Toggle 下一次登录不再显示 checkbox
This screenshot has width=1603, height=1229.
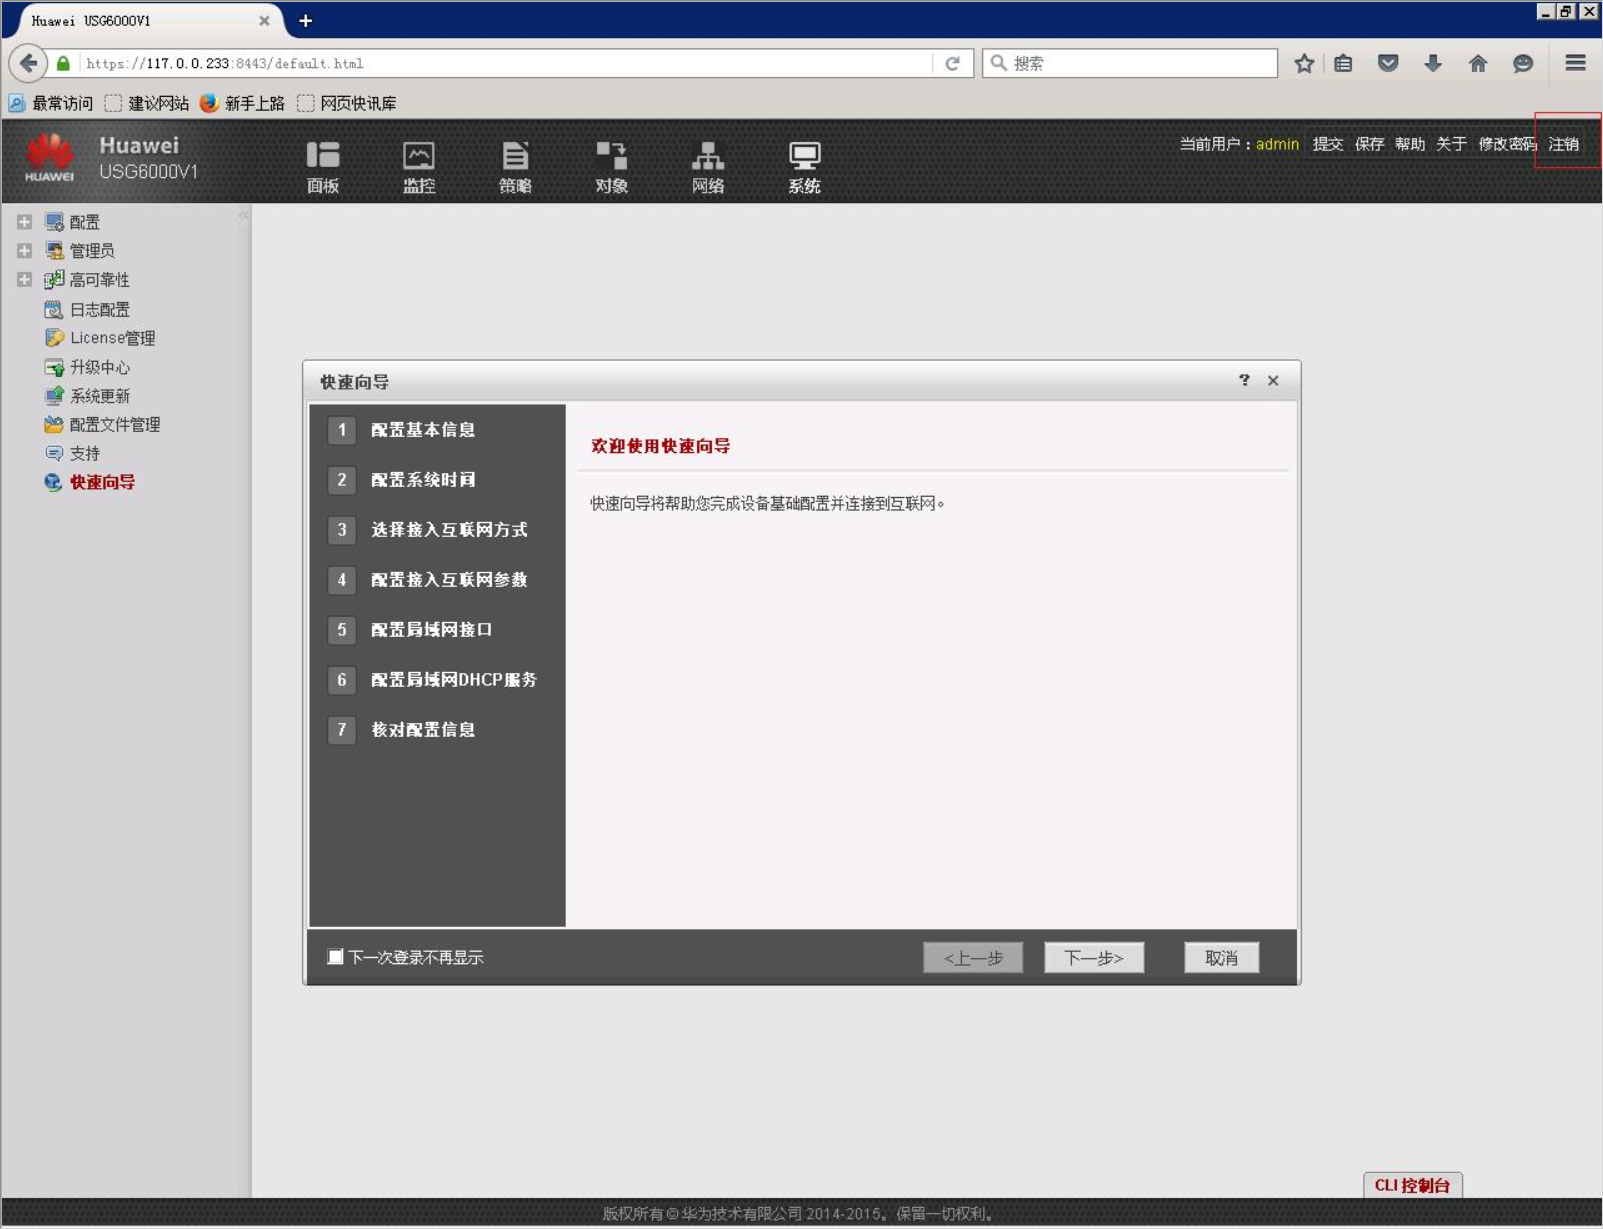click(x=336, y=957)
